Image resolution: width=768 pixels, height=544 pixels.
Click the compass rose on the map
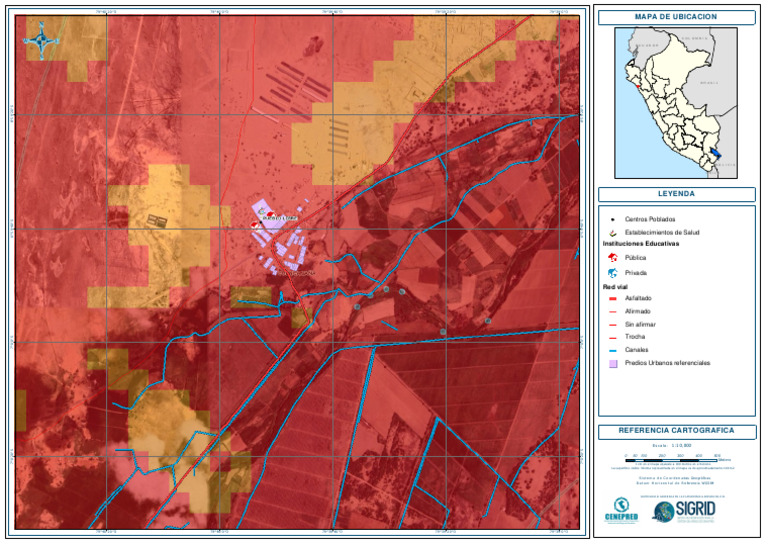point(42,41)
